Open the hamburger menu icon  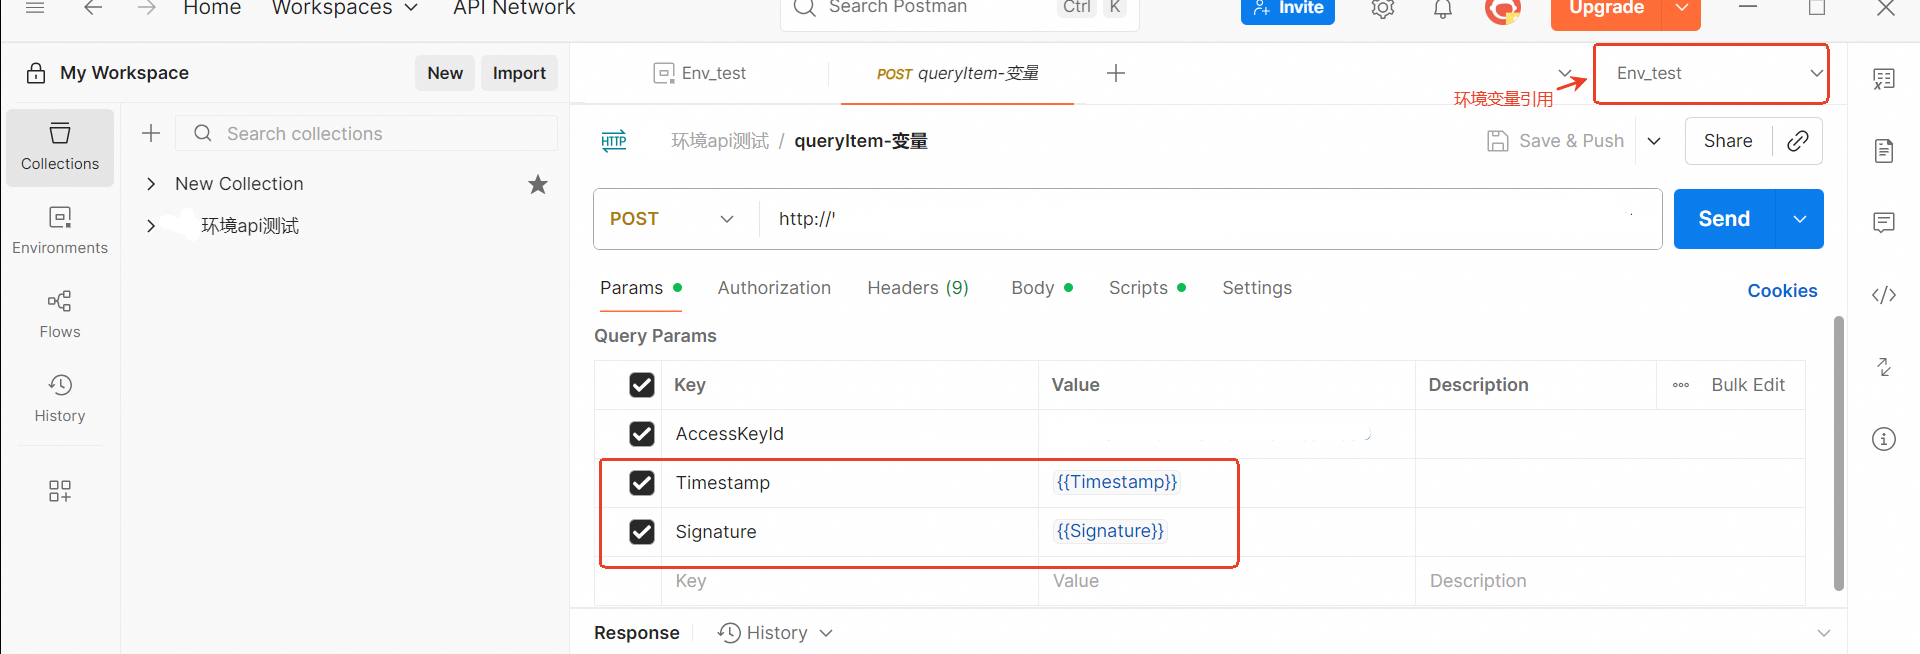coord(35,7)
